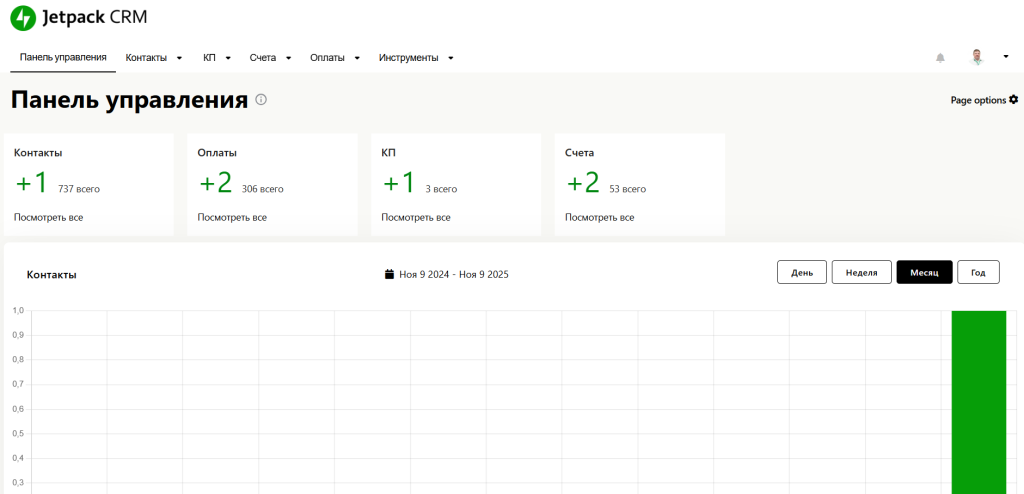Click Посмотреть все in Контакты card
The width and height of the screenshot is (1024, 494).
point(48,218)
